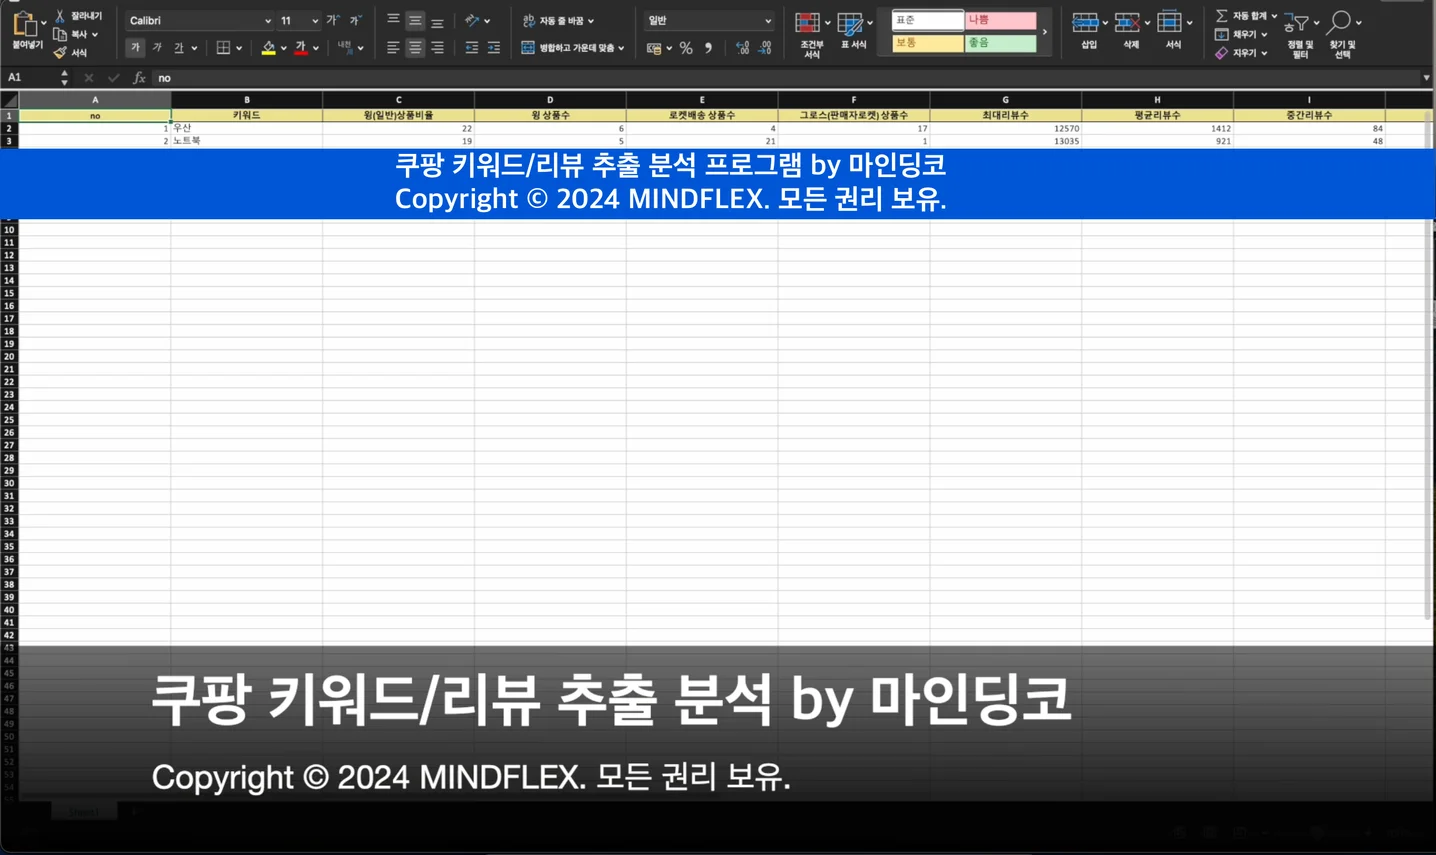
Task: Select the 좋음 cell style
Action: [1001, 43]
